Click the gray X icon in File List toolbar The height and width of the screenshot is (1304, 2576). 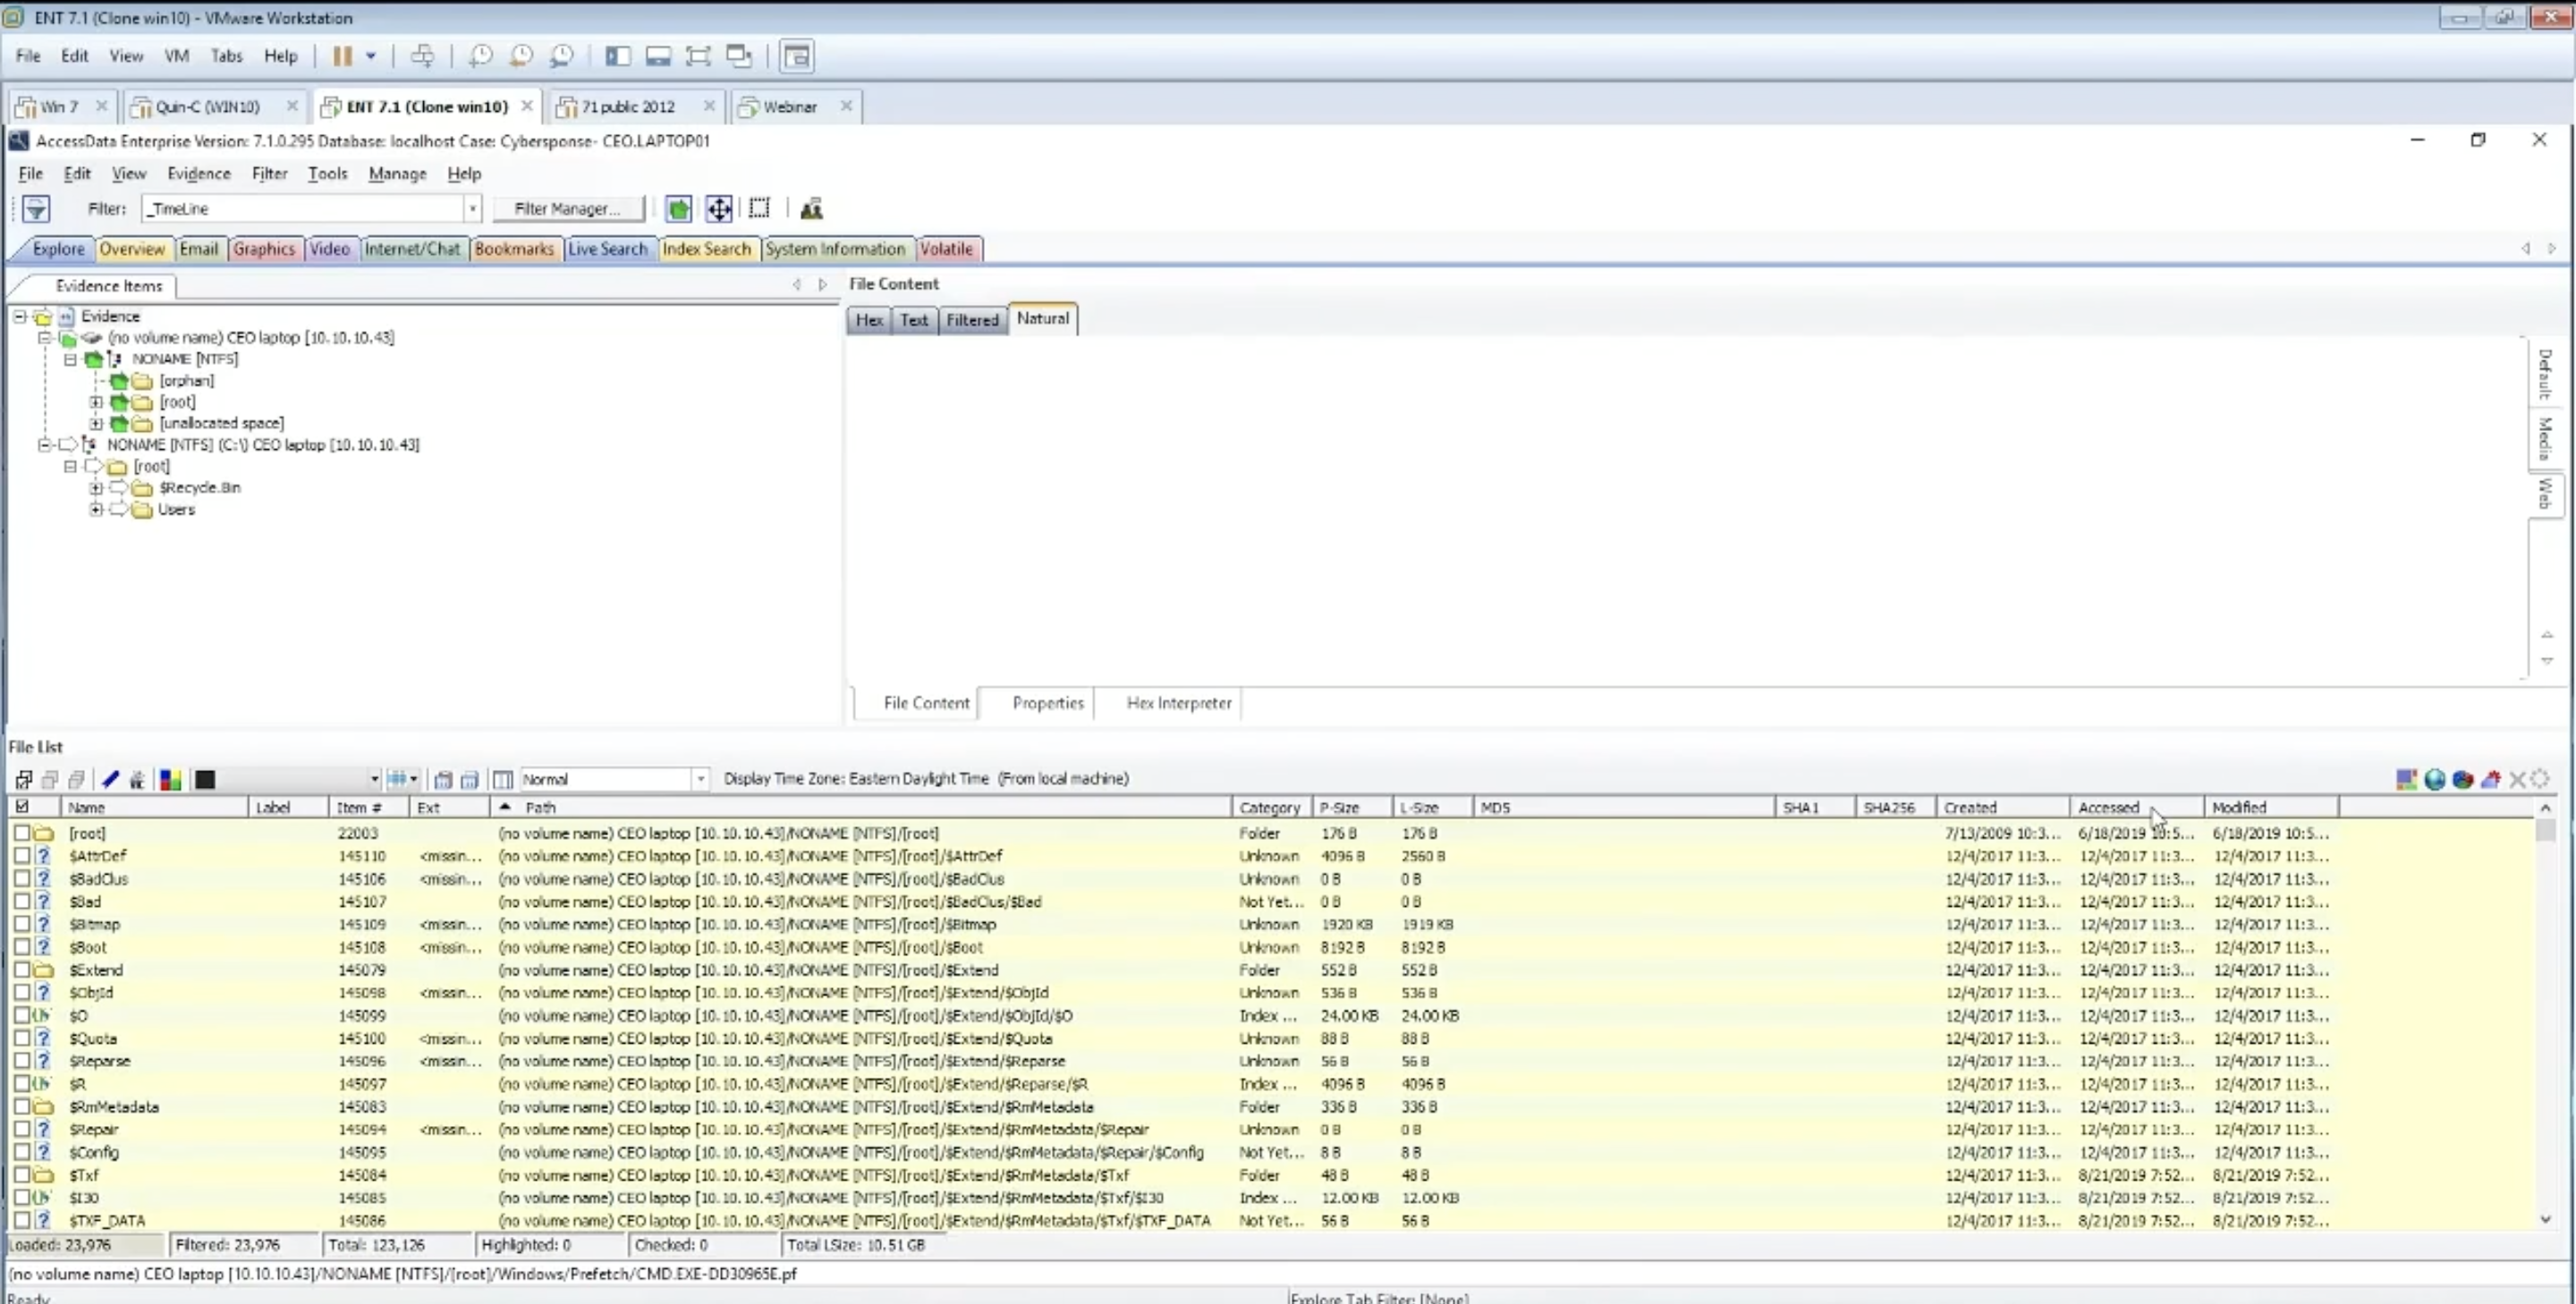coord(2518,779)
